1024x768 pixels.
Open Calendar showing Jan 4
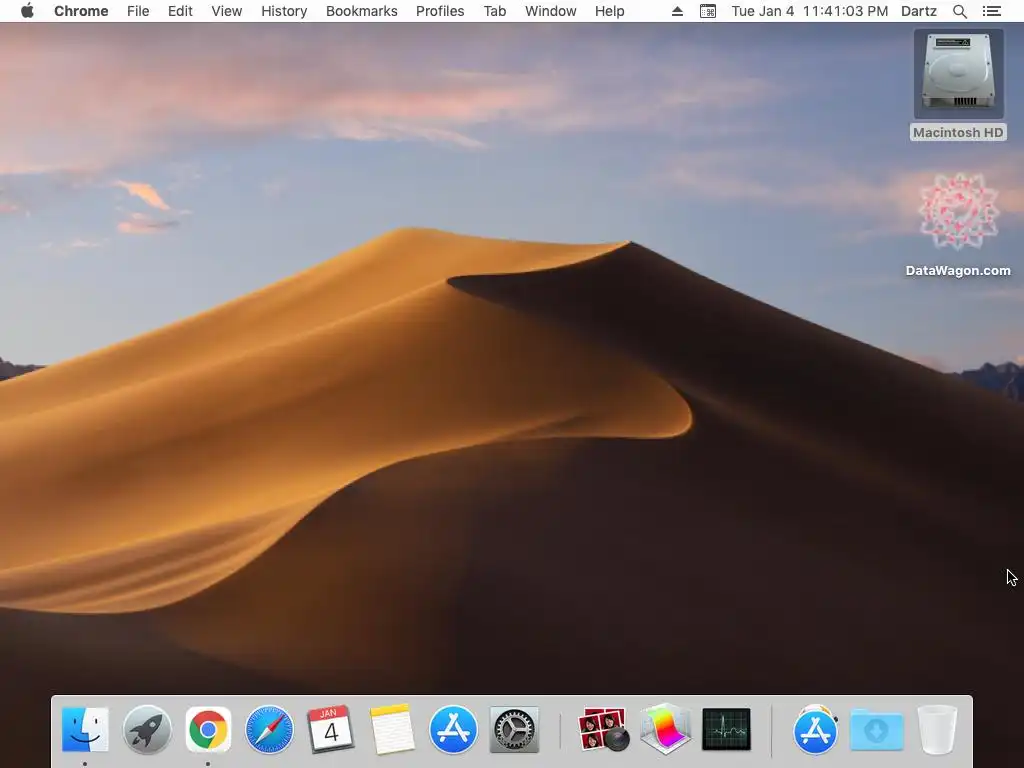point(330,729)
